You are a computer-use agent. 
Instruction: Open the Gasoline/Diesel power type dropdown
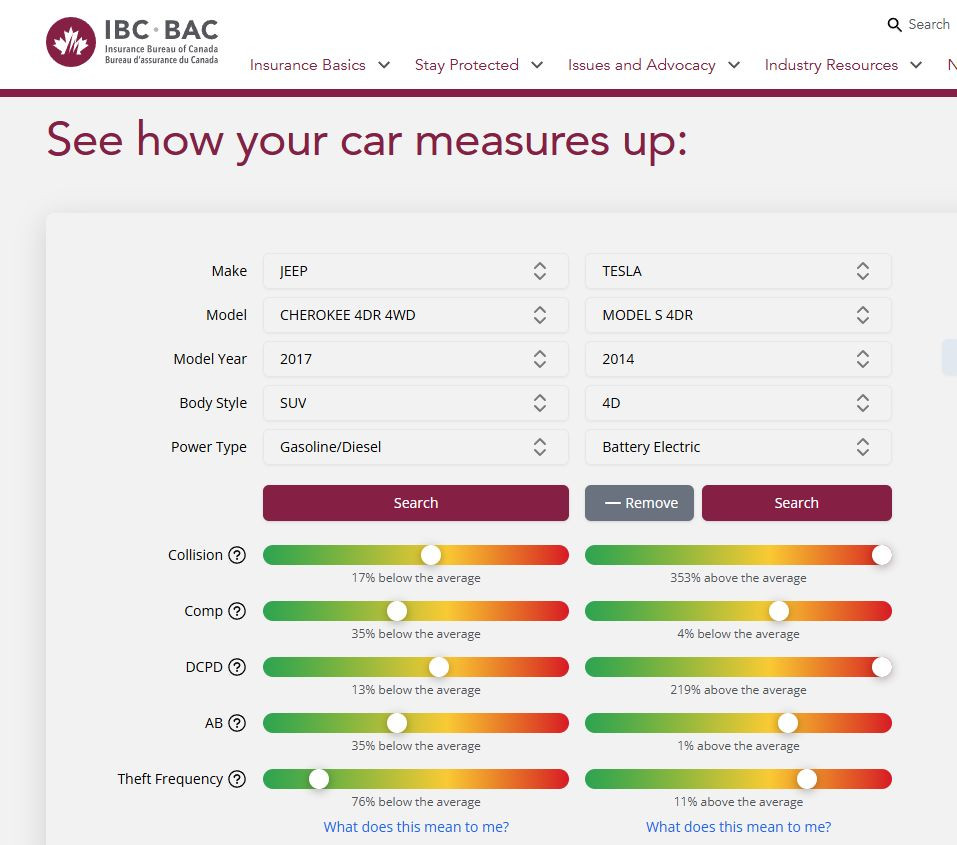pos(416,447)
